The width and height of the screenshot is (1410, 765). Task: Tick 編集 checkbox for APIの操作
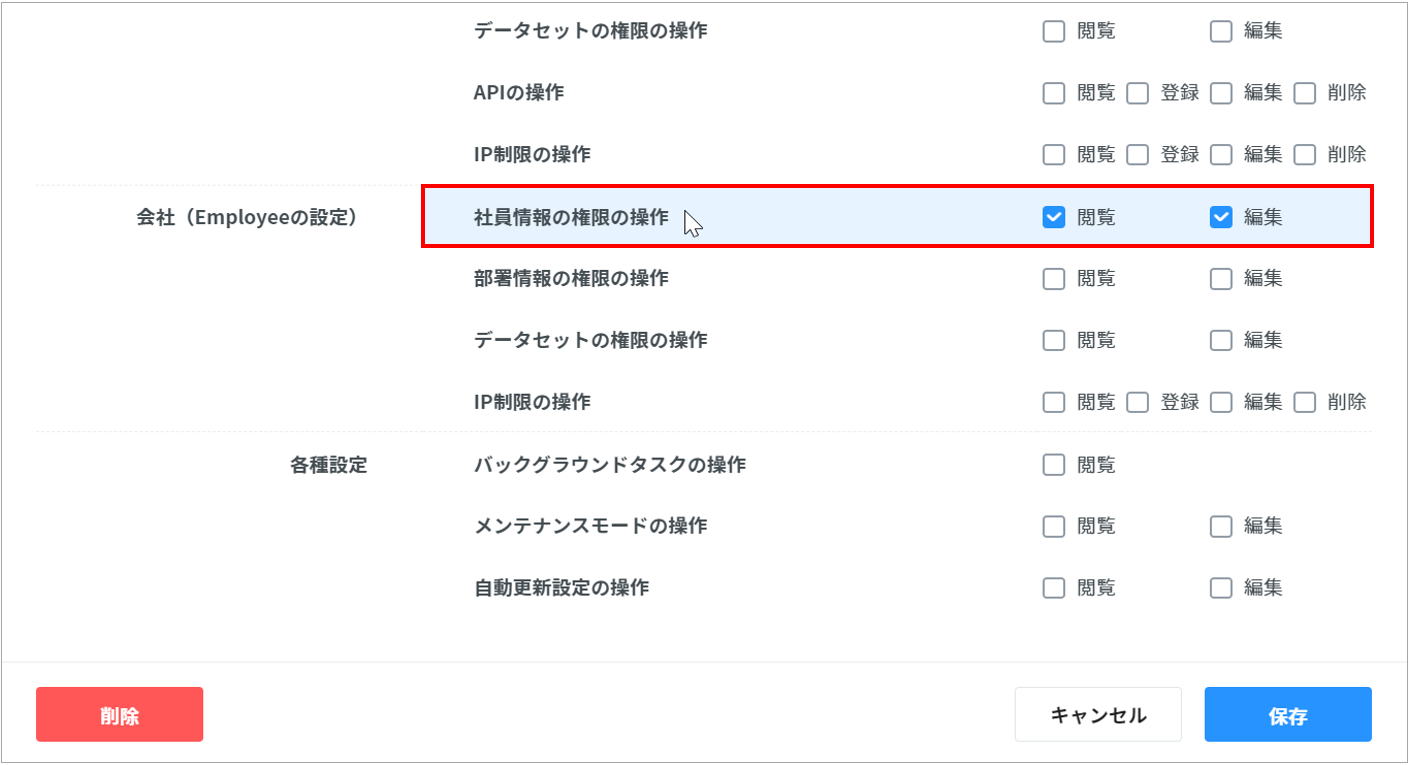pos(1221,94)
